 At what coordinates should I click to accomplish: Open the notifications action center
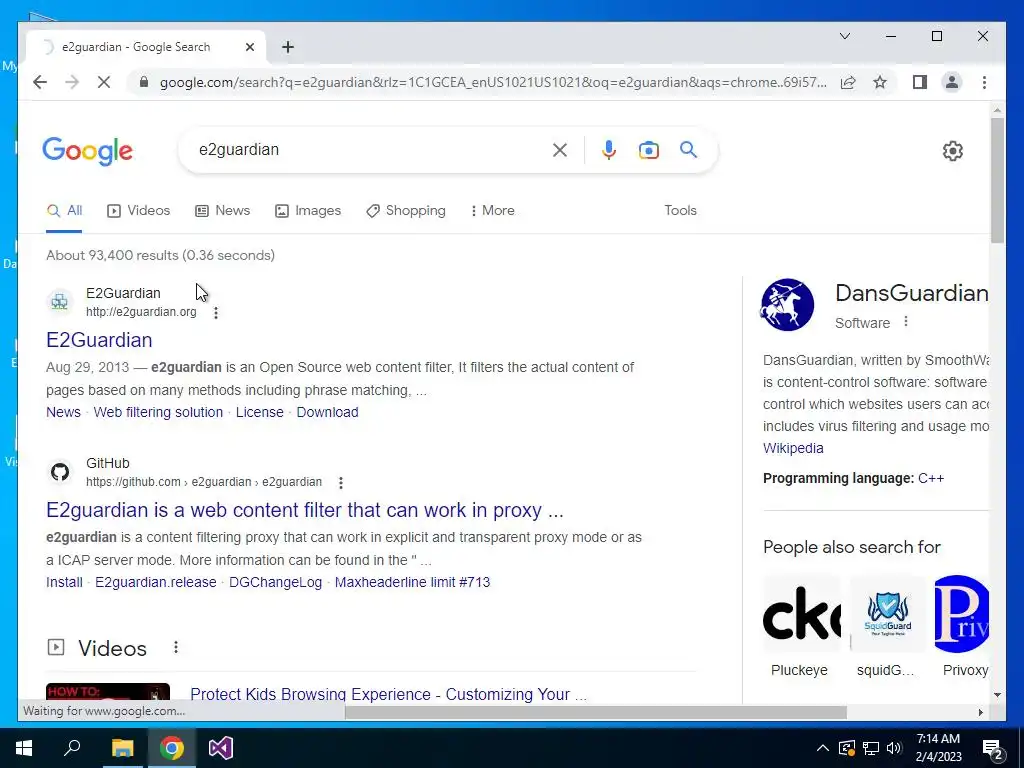pos(993,748)
